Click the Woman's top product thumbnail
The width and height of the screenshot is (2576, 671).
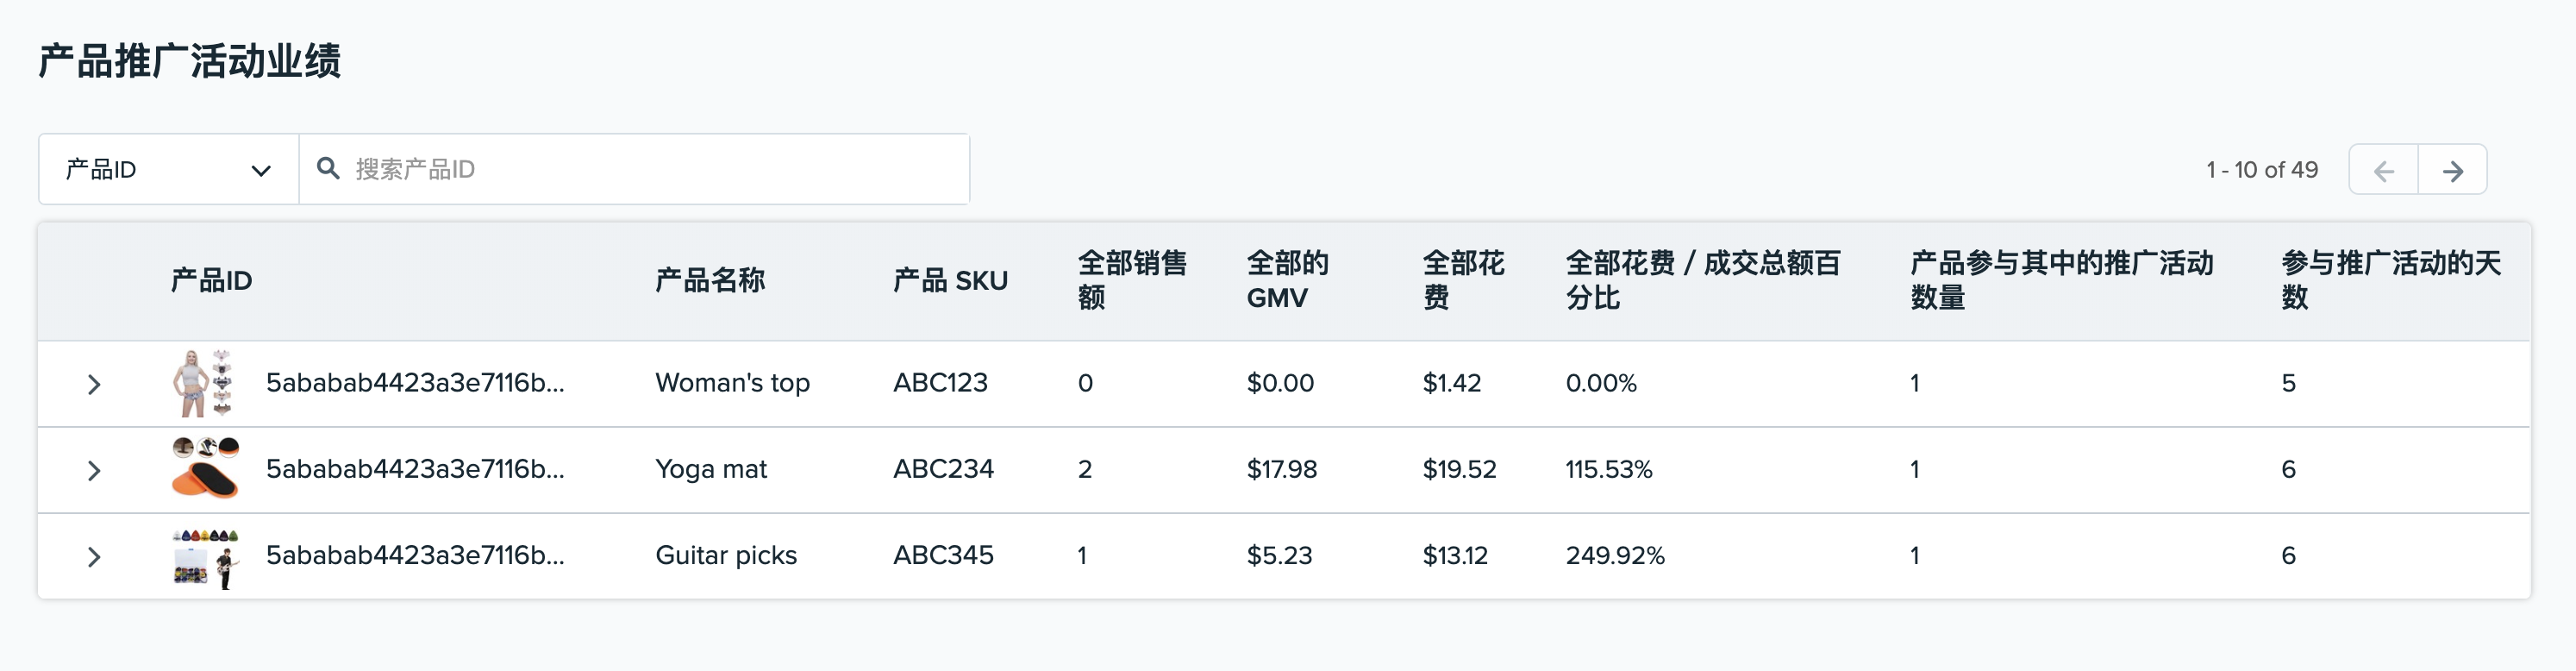(207, 382)
